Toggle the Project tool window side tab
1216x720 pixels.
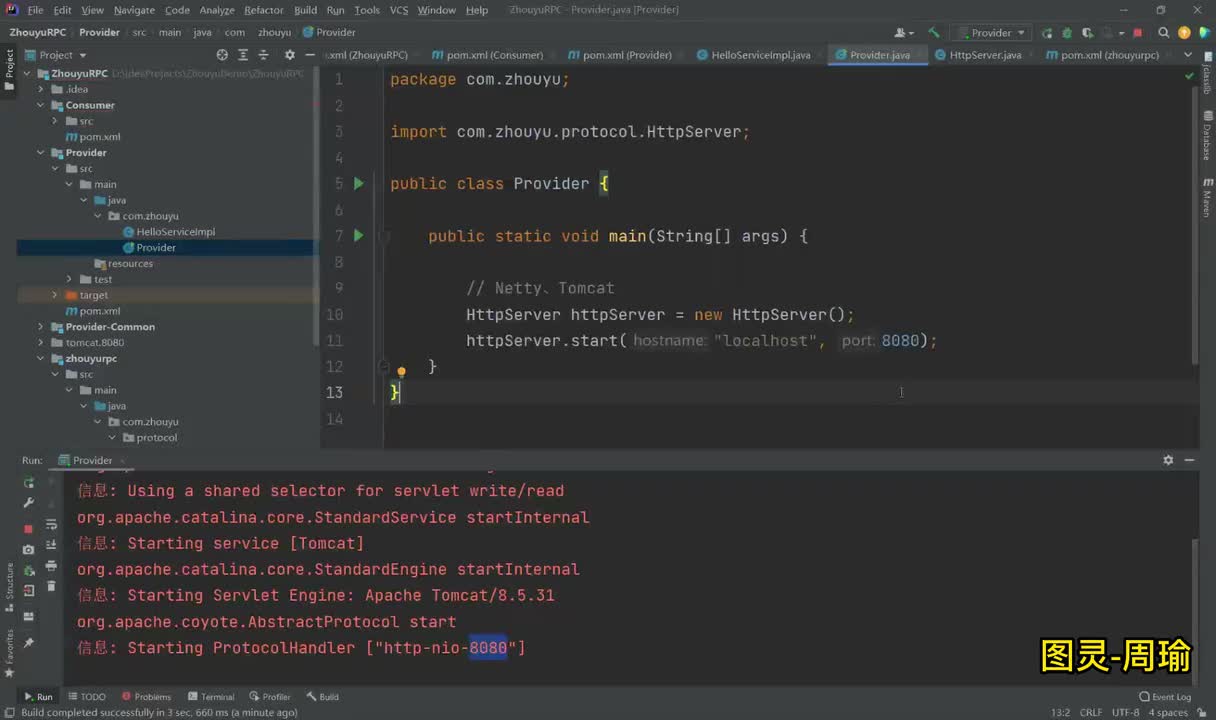[9, 70]
